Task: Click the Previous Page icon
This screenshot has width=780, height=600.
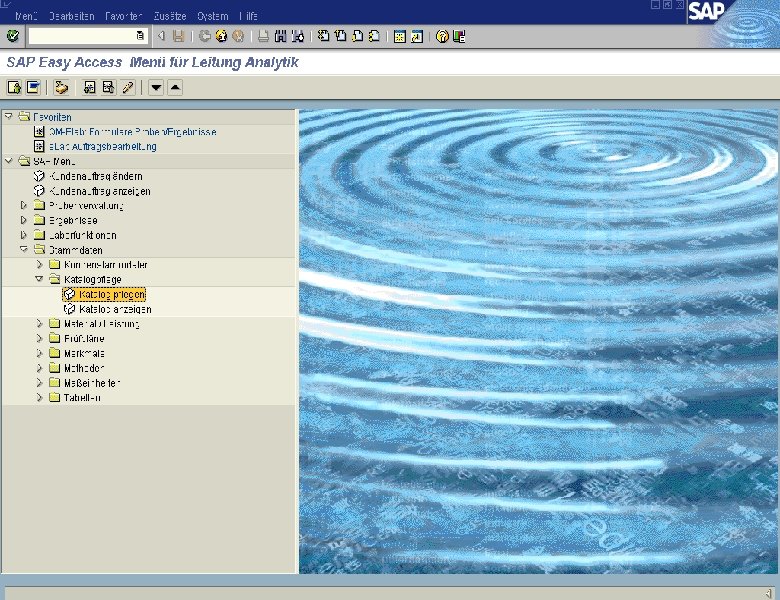Action: [x=340, y=36]
